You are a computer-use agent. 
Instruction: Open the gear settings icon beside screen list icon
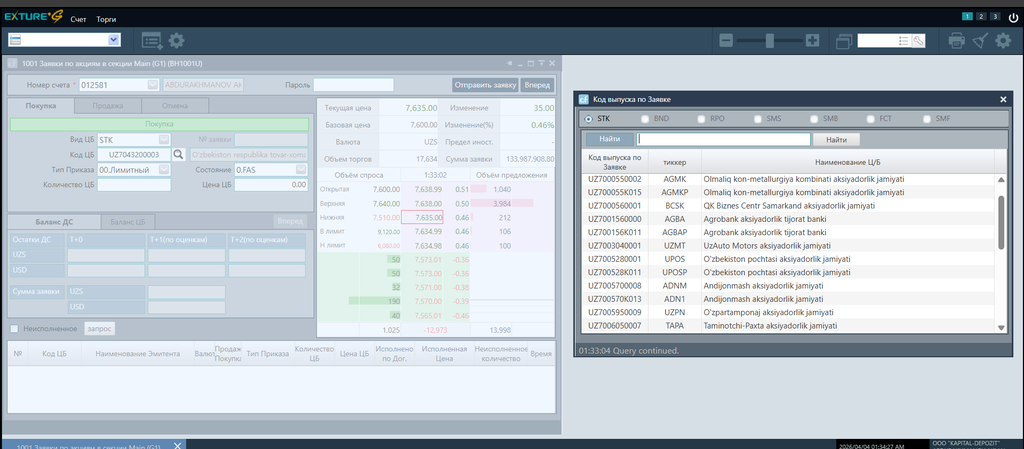(176, 41)
